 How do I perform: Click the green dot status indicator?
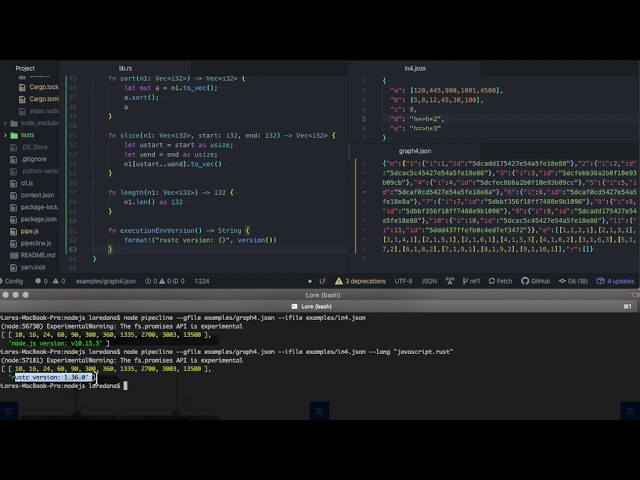(310, 281)
